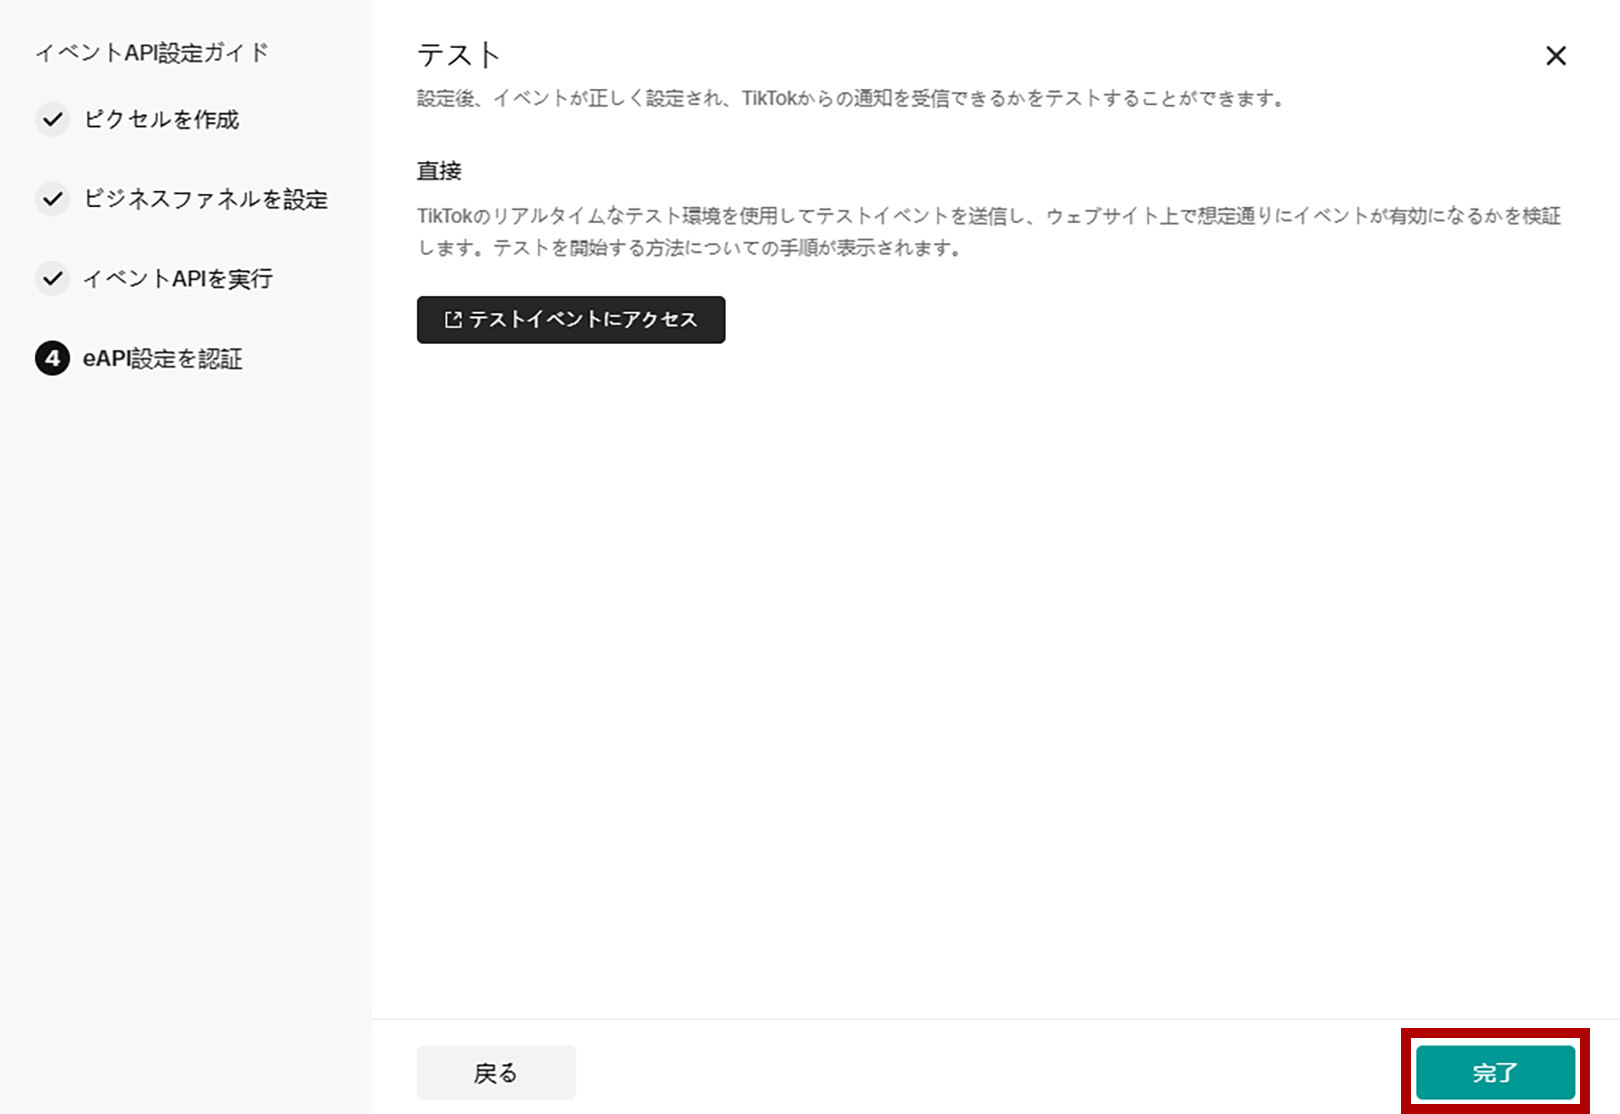Click the dark circle marker of eAPI設定を認証

52,359
